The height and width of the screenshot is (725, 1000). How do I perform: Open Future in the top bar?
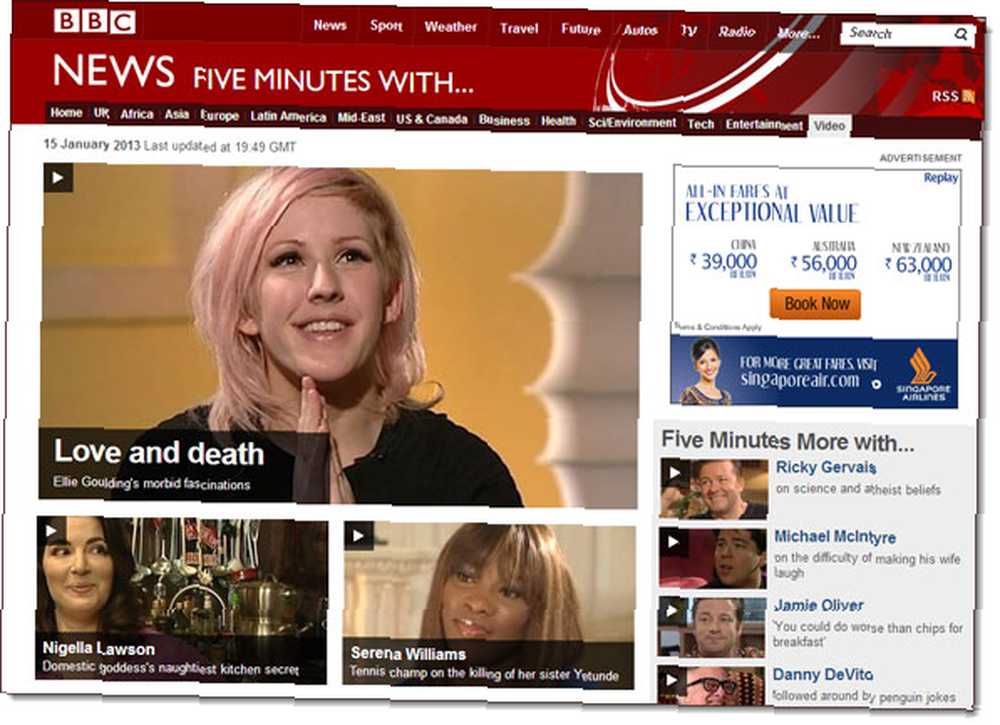pos(580,29)
